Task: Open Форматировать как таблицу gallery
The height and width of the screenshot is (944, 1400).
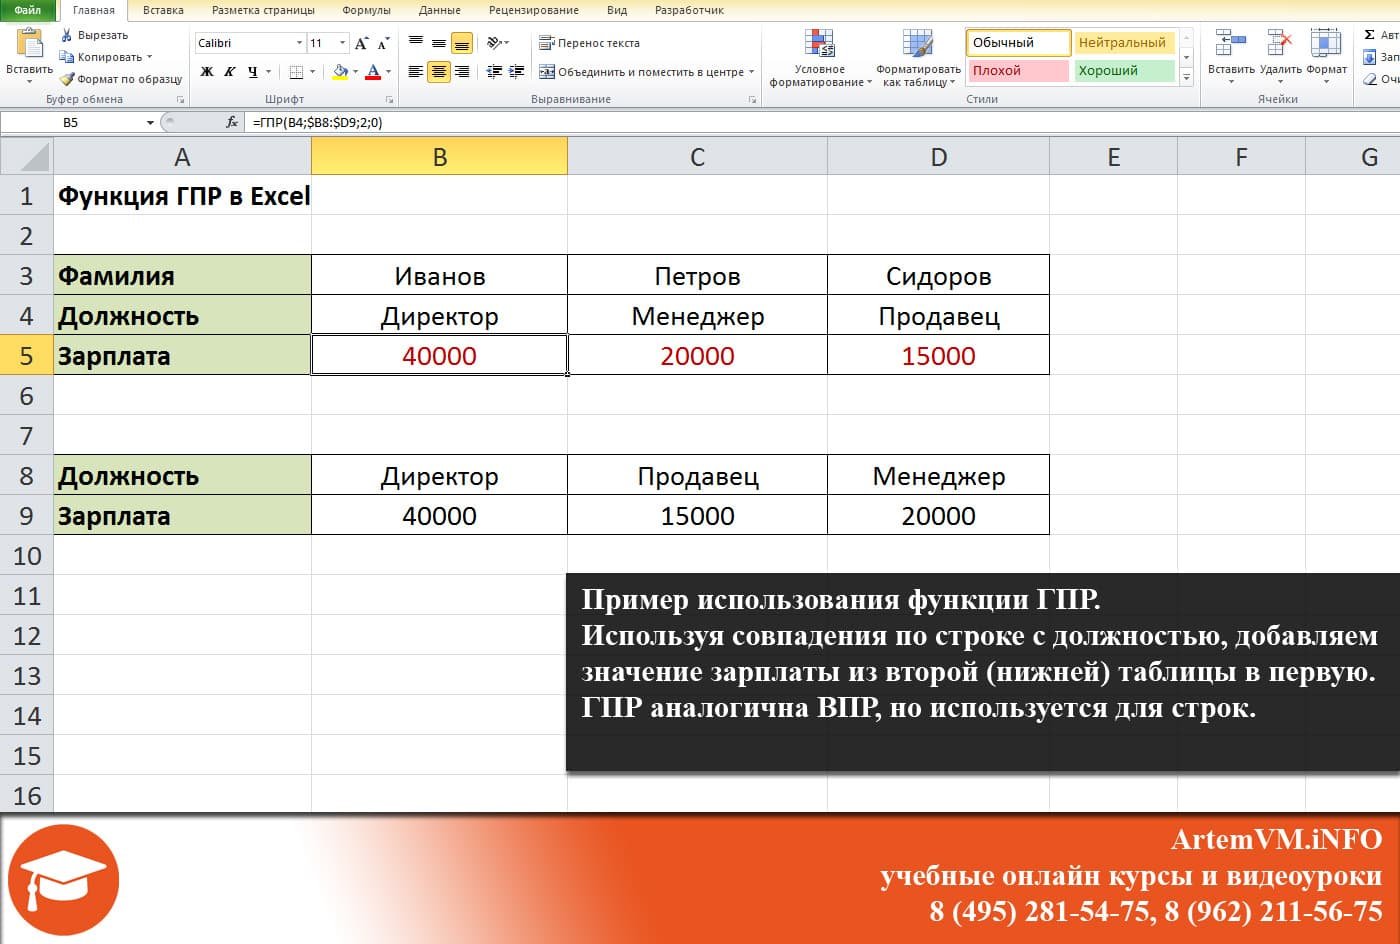Action: click(x=918, y=58)
